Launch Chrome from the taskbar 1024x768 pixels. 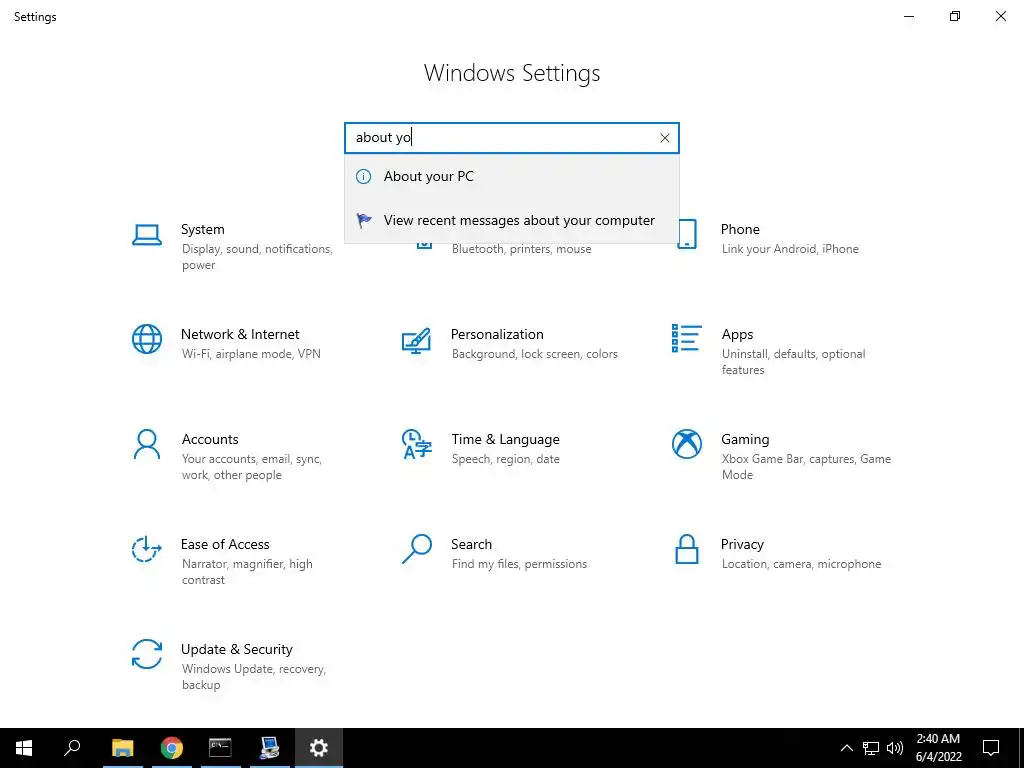pyautogui.click(x=171, y=748)
